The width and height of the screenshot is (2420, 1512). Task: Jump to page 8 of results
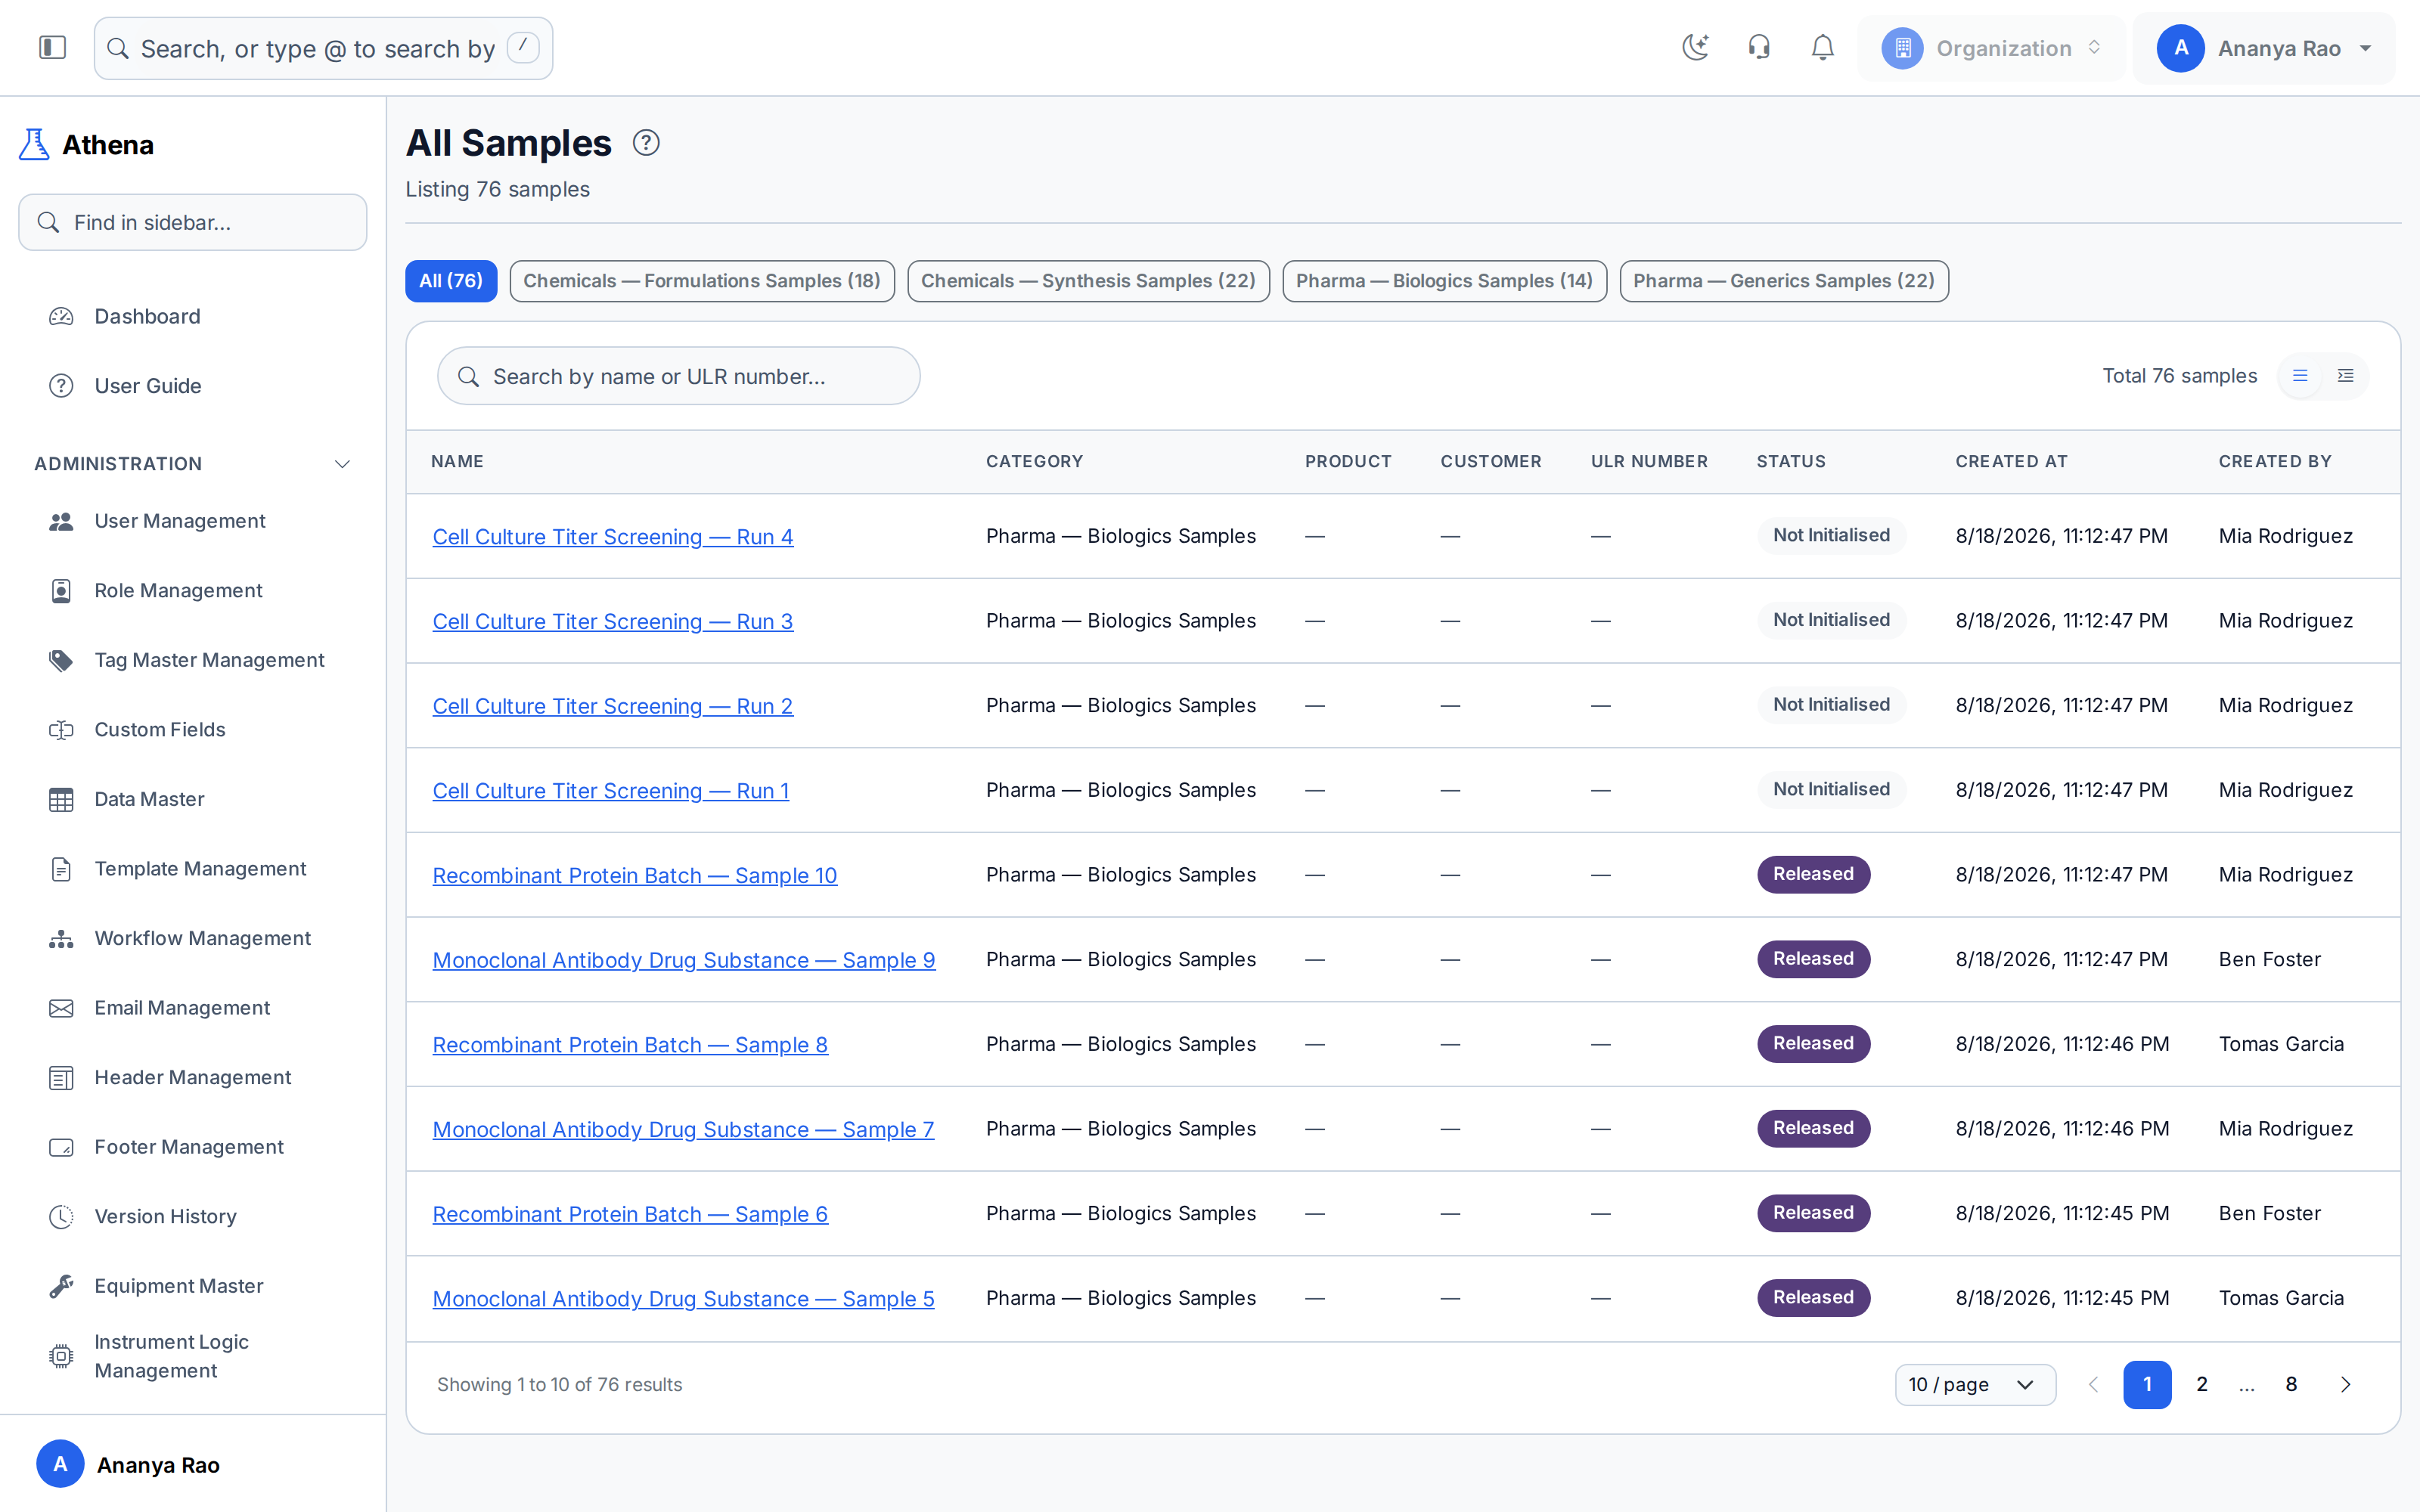2291,1384
